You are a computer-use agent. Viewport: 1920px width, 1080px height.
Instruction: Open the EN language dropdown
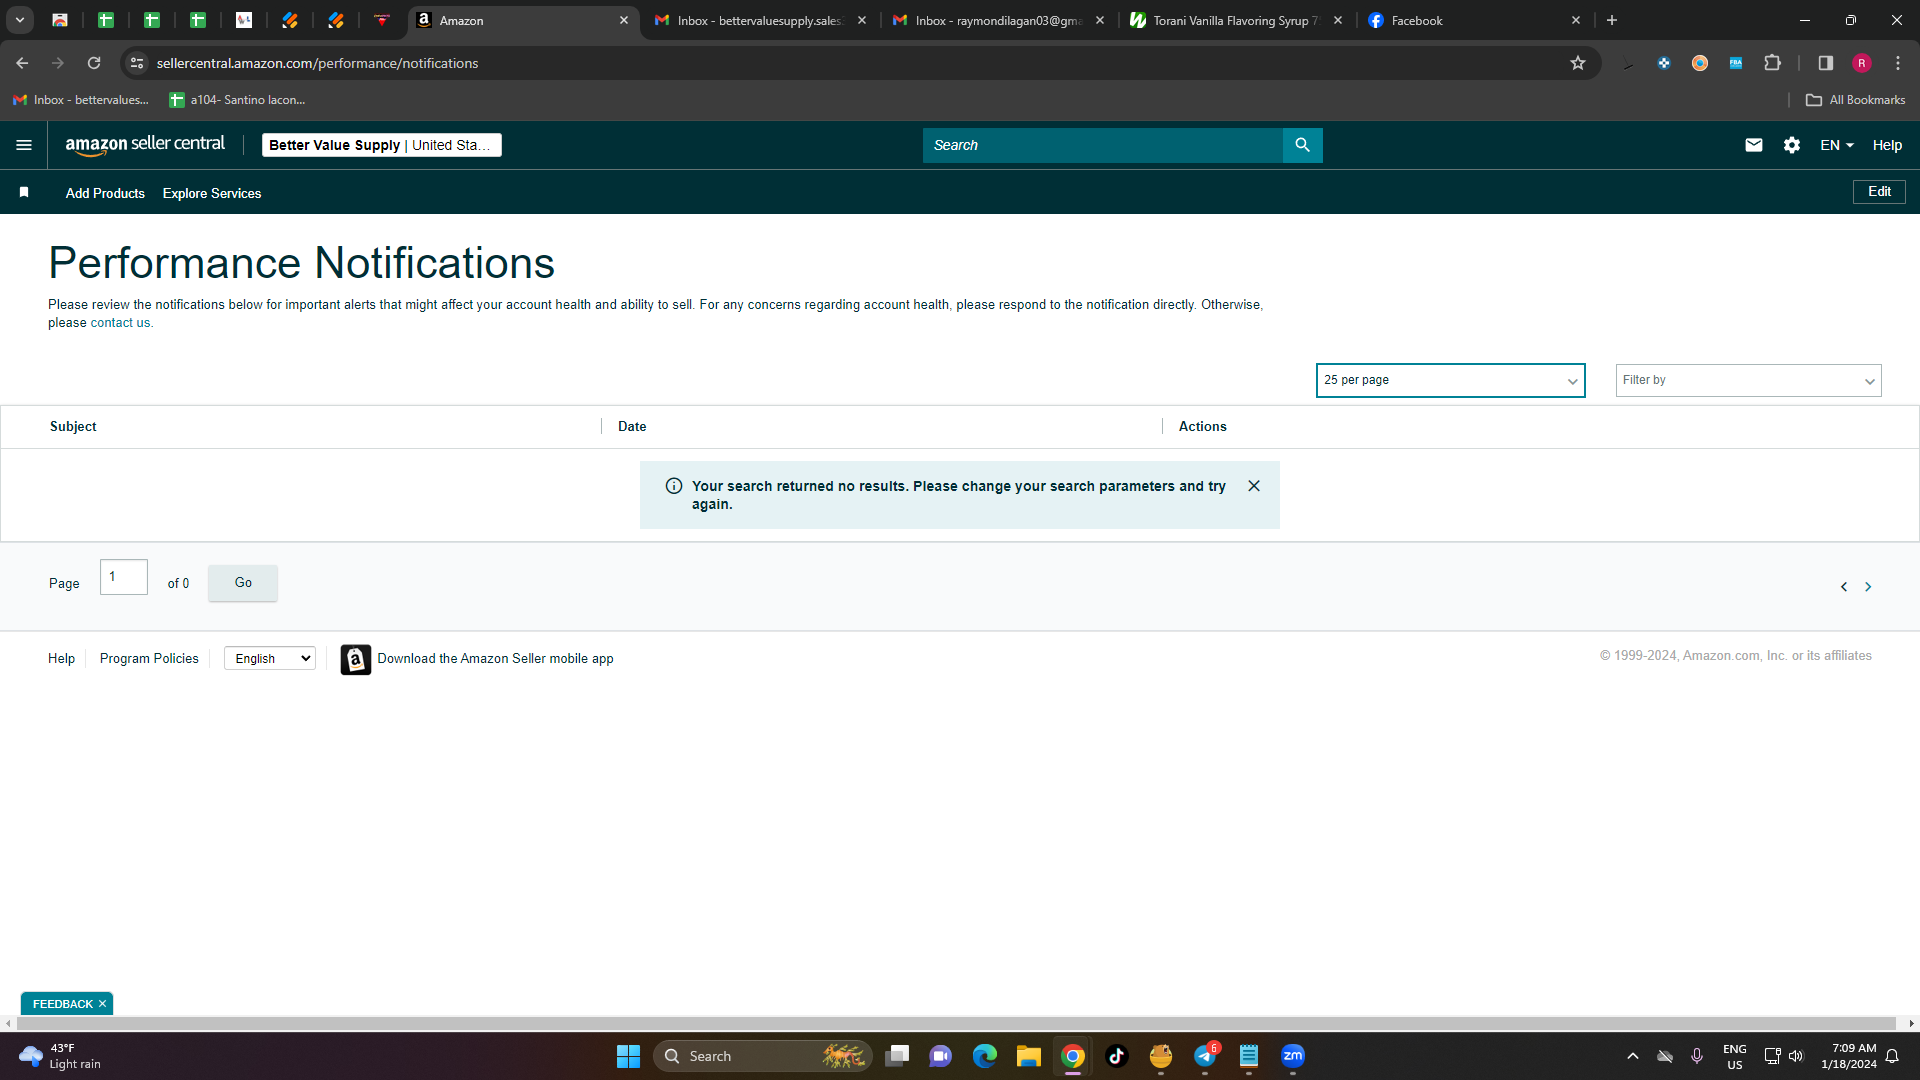[x=1837, y=145]
